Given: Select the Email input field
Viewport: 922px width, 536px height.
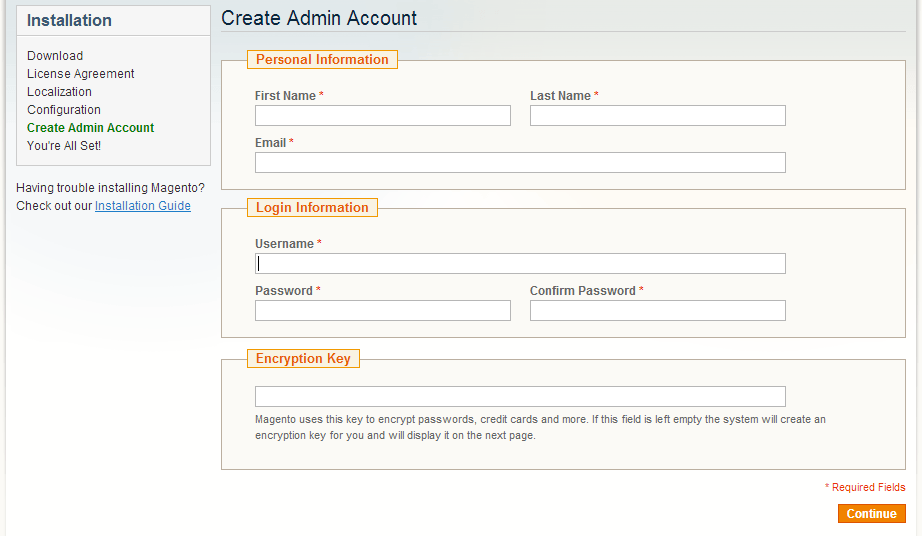Looking at the screenshot, I should (520, 163).
